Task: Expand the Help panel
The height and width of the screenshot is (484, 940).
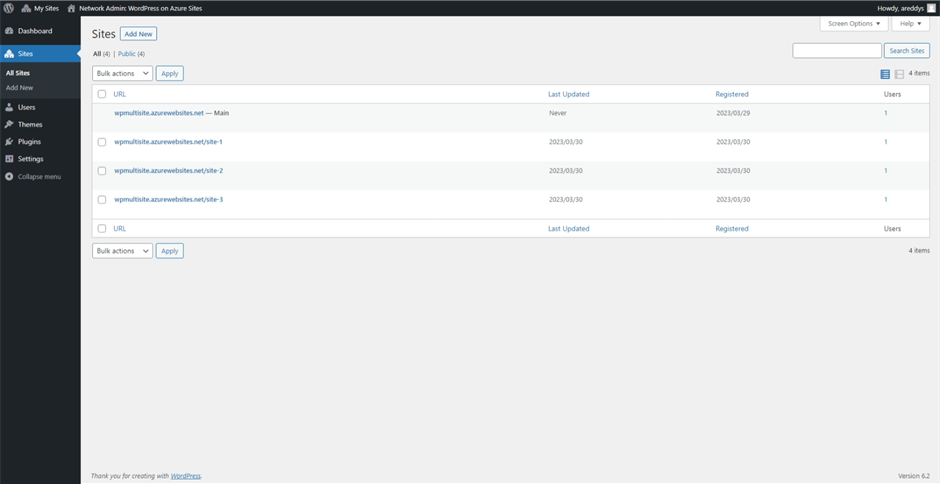Action: [x=911, y=23]
